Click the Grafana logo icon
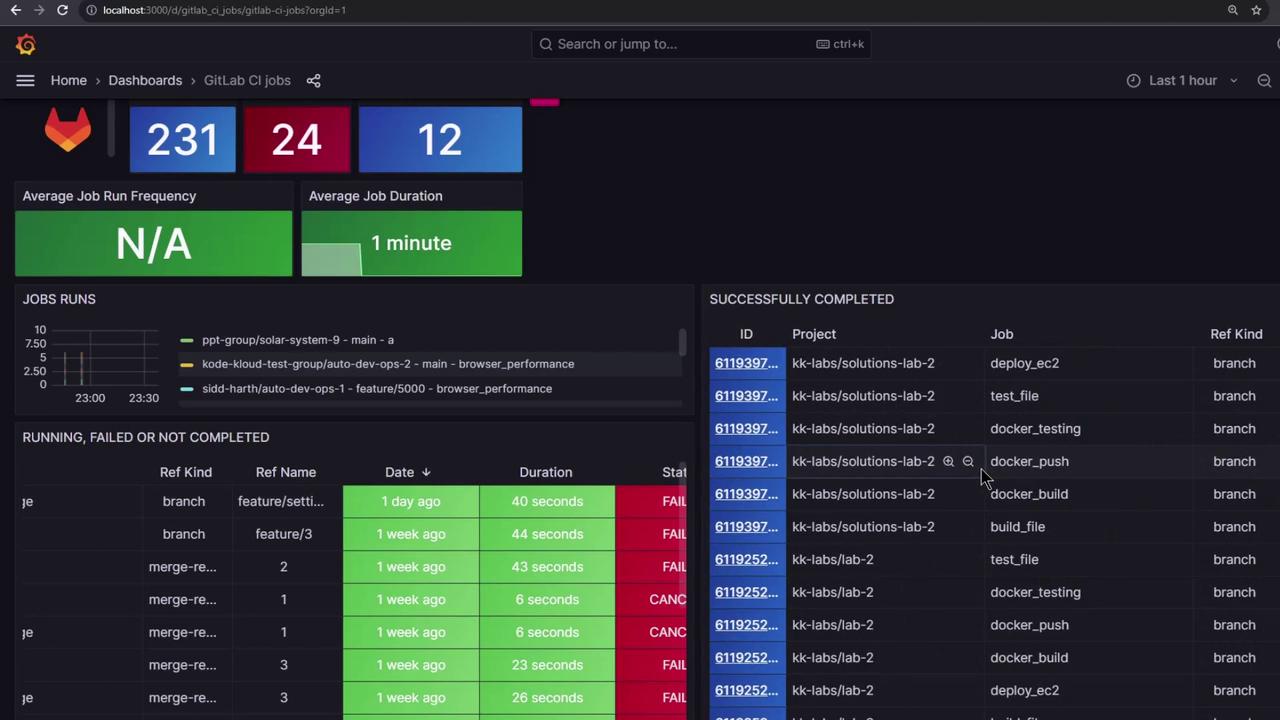Screen dimensions: 1280x720 point(26,45)
